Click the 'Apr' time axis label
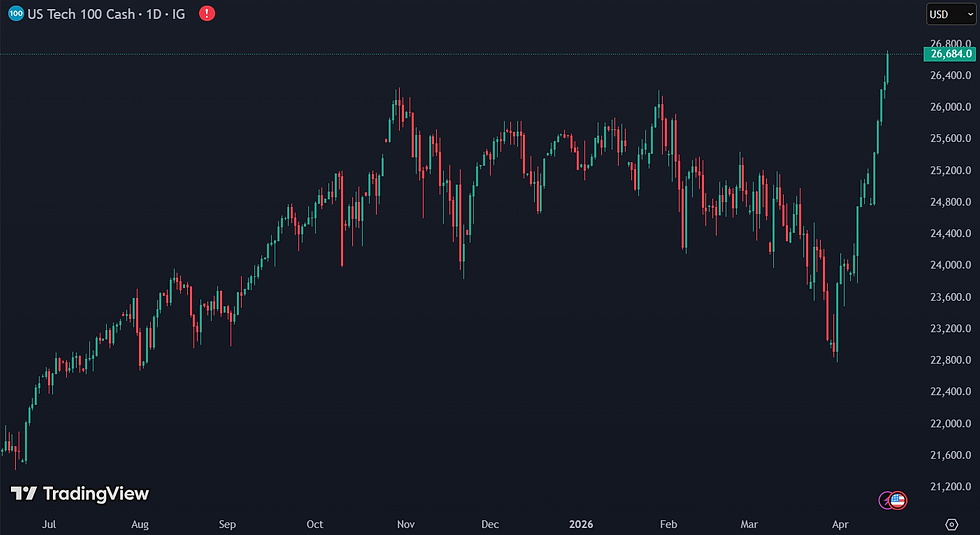 pyautogui.click(x=840, y=524)
